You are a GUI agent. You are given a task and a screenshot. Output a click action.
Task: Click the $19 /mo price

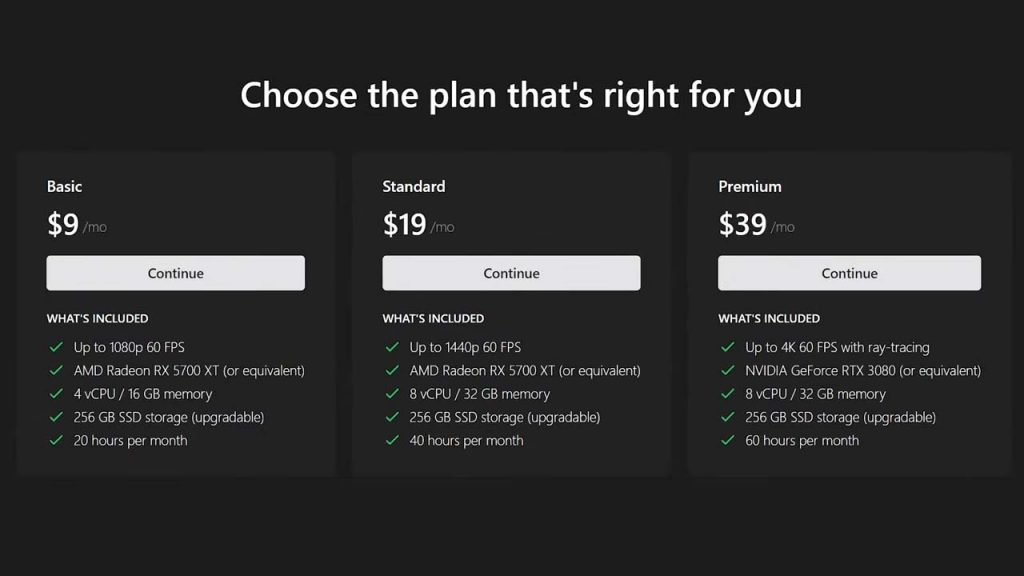pyautogui.click(x=418, y=225)
